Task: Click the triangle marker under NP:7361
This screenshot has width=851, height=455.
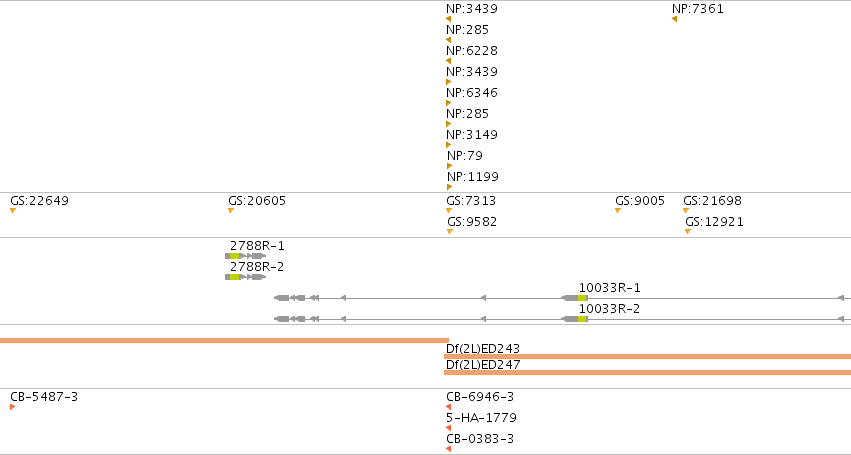Action: tap(675, 19)
